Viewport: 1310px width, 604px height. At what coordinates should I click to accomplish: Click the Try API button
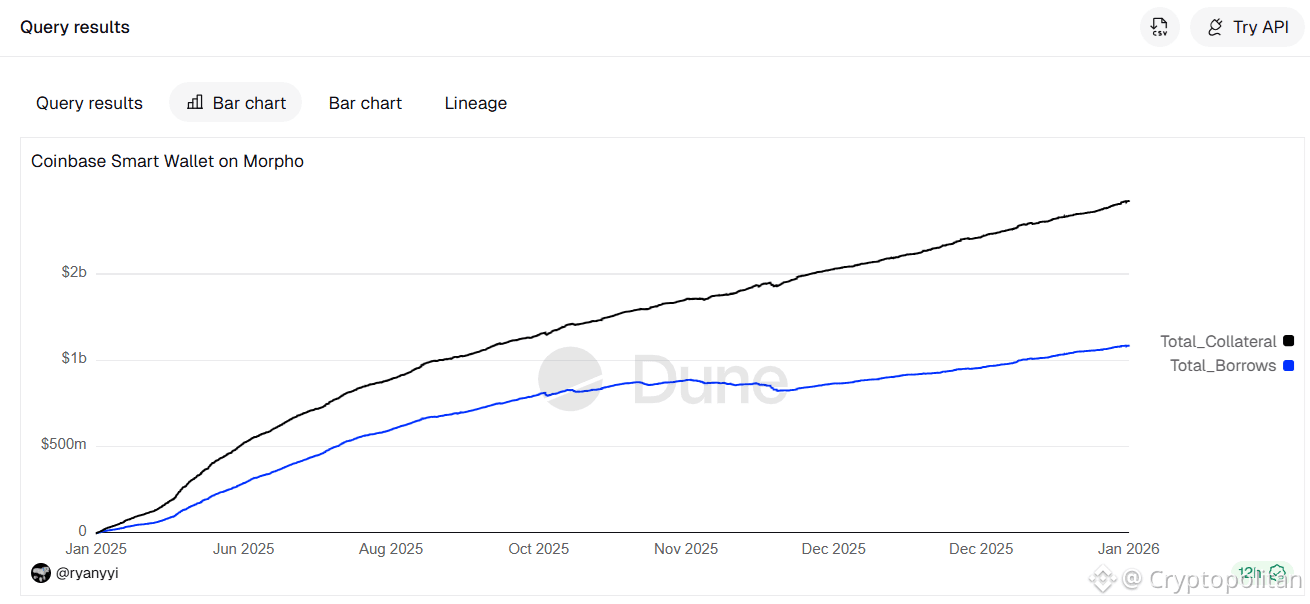coord(1247,27)
